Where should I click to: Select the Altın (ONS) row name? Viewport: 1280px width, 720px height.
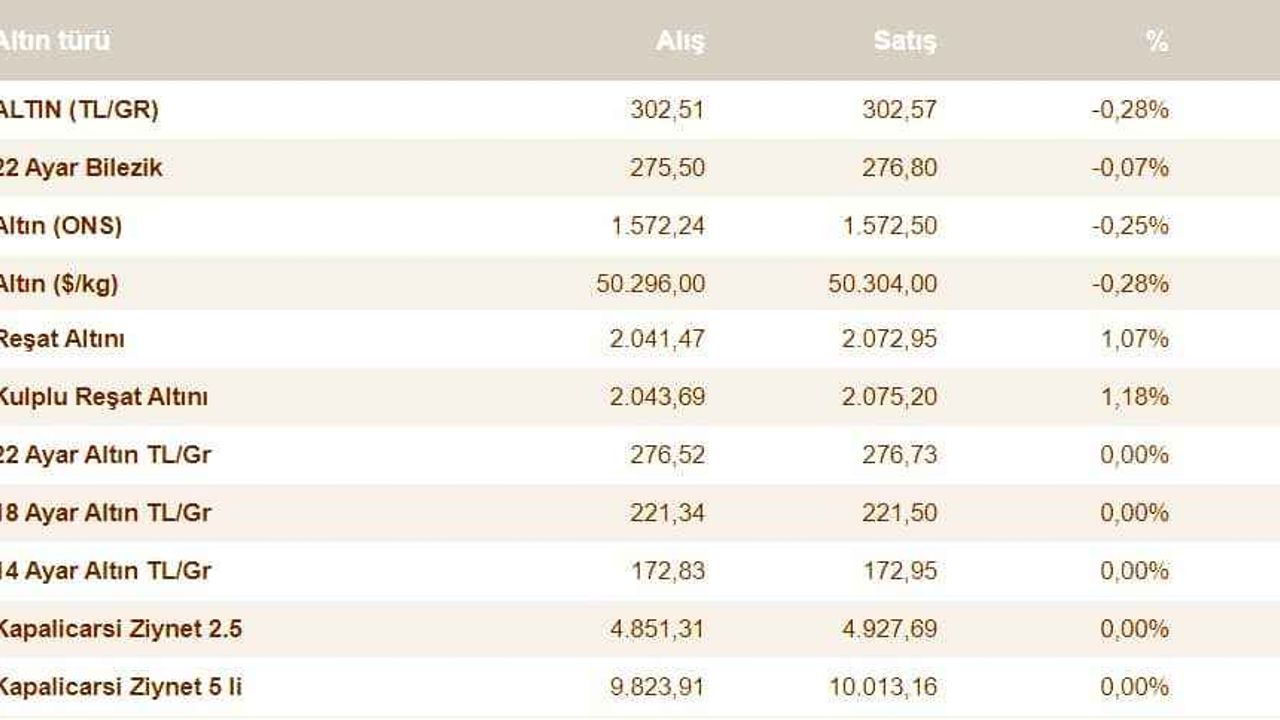point(60,226)
